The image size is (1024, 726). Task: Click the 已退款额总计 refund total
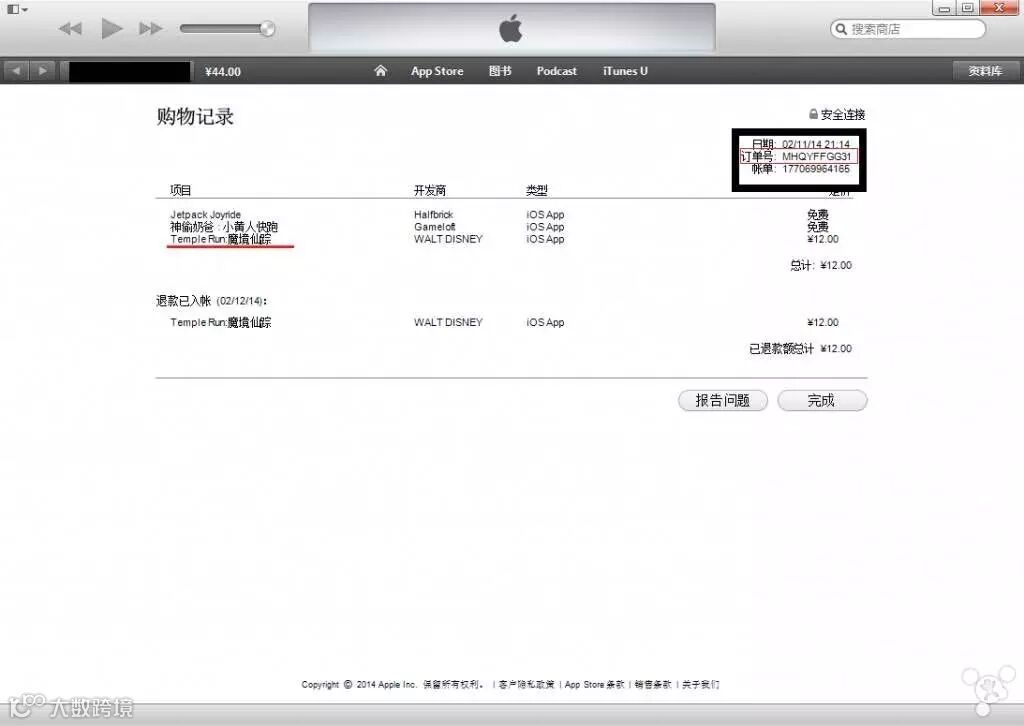tap(800, 349)
